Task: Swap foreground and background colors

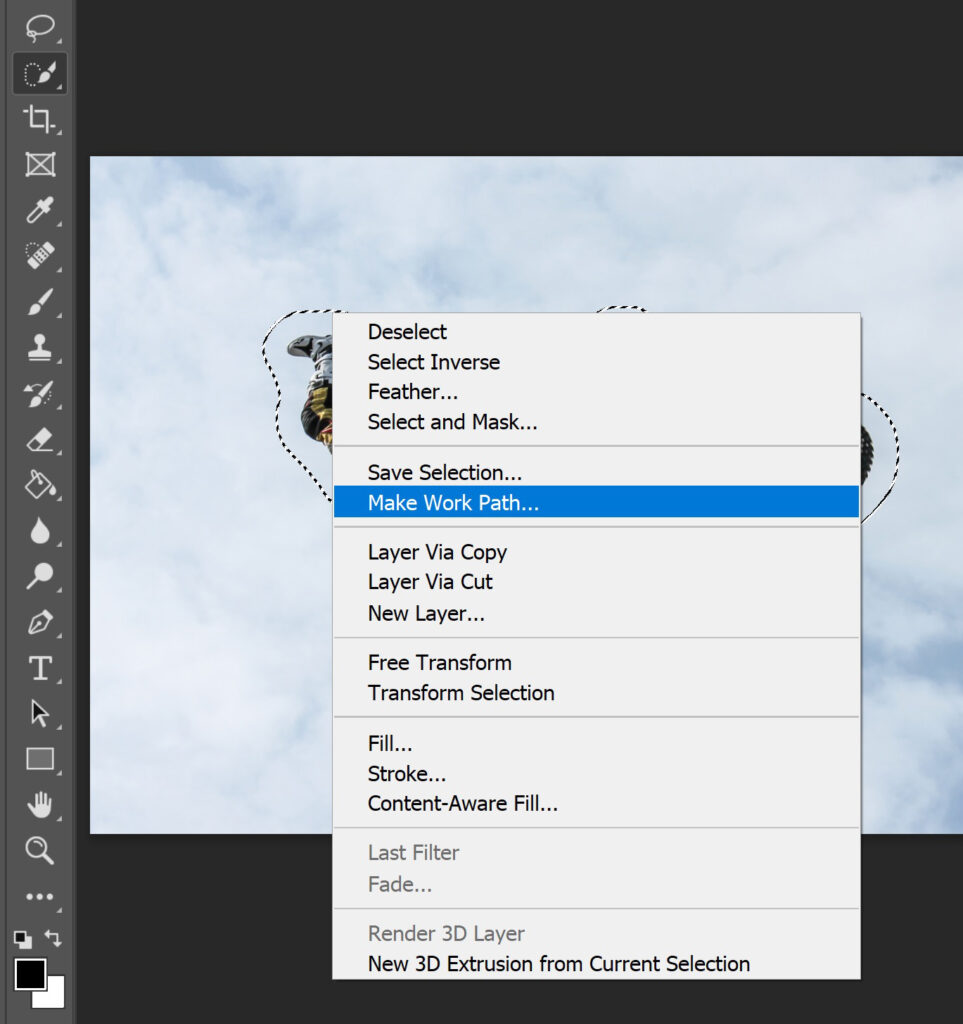Action: click(54, 938)
